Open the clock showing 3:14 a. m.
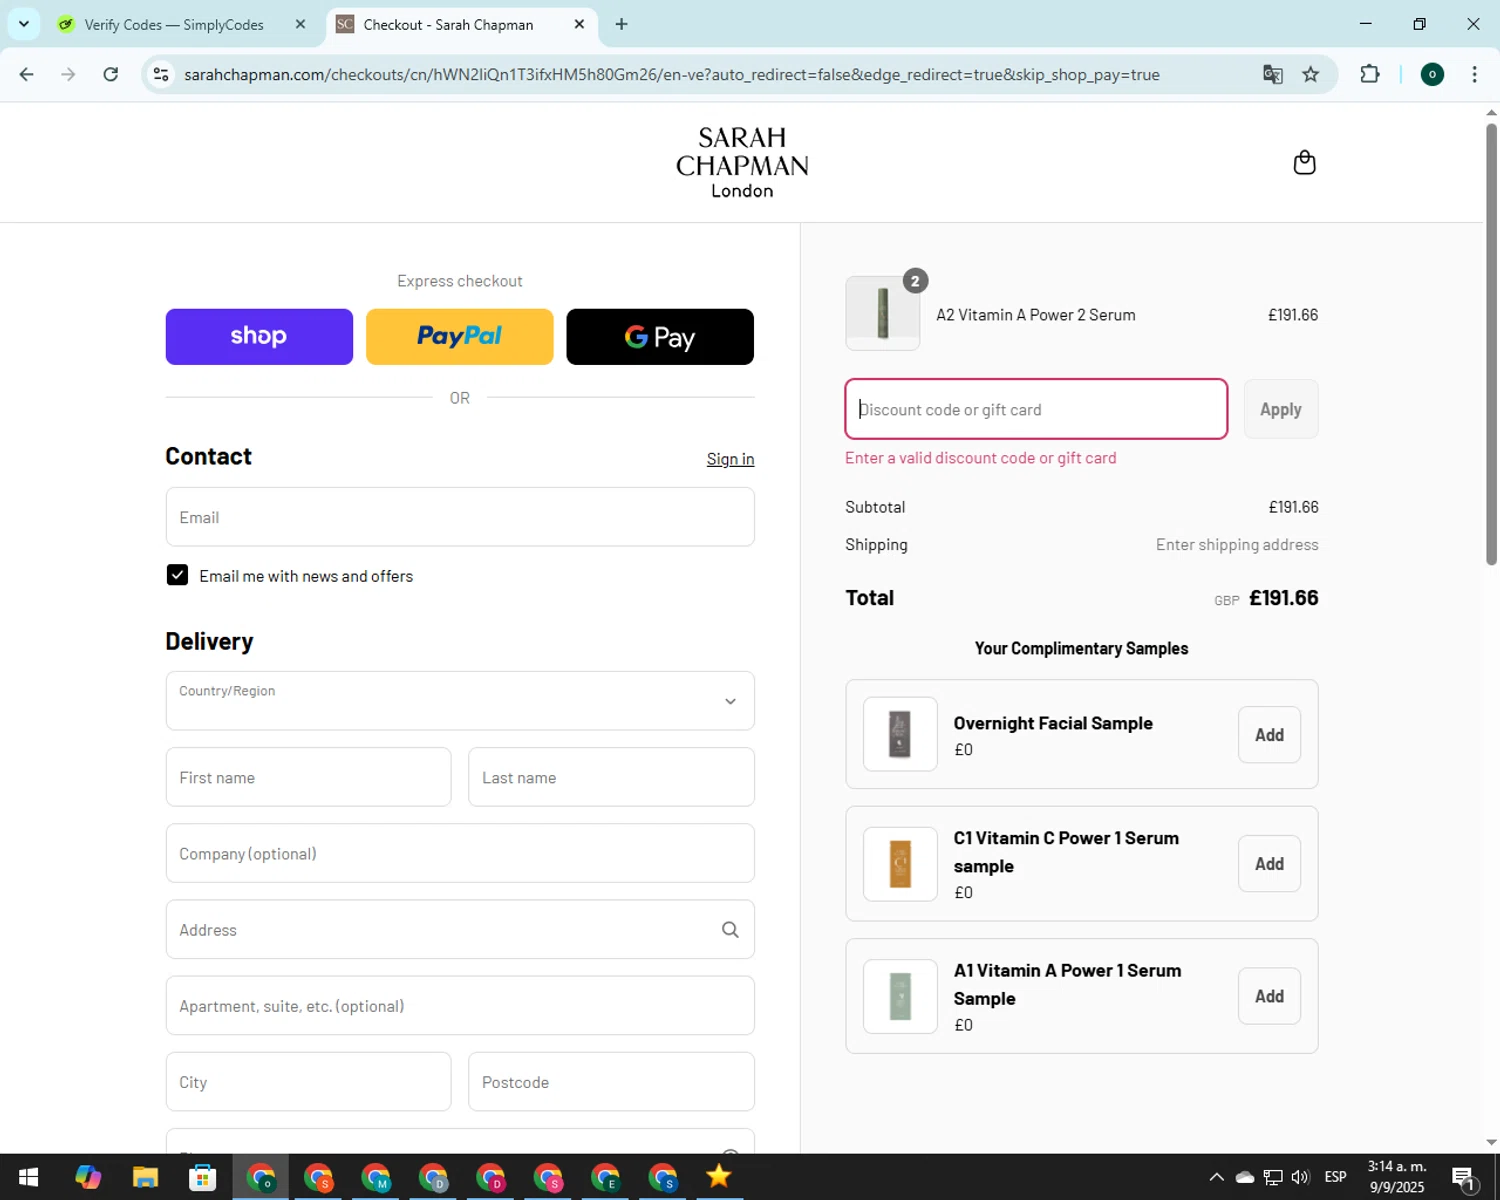Image resolution: width=1500 pixels, height=1200 pixels. click(1396, 1177)
